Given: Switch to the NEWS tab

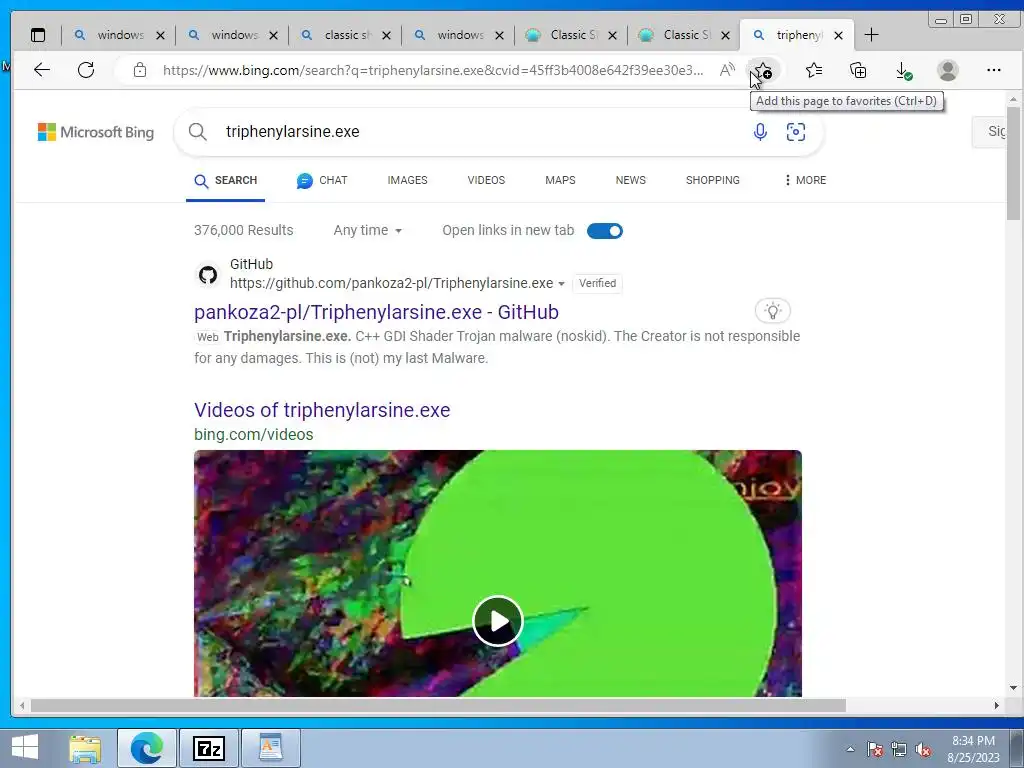Looking at the screenshot, I should click(x=630, y=180).
